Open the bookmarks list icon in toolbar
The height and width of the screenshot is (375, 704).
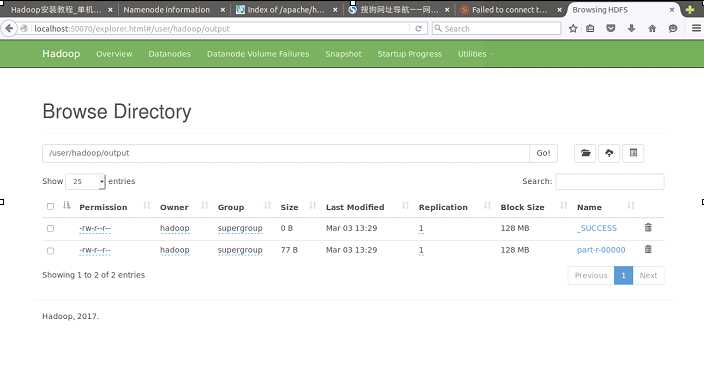(x=590, y=28)
